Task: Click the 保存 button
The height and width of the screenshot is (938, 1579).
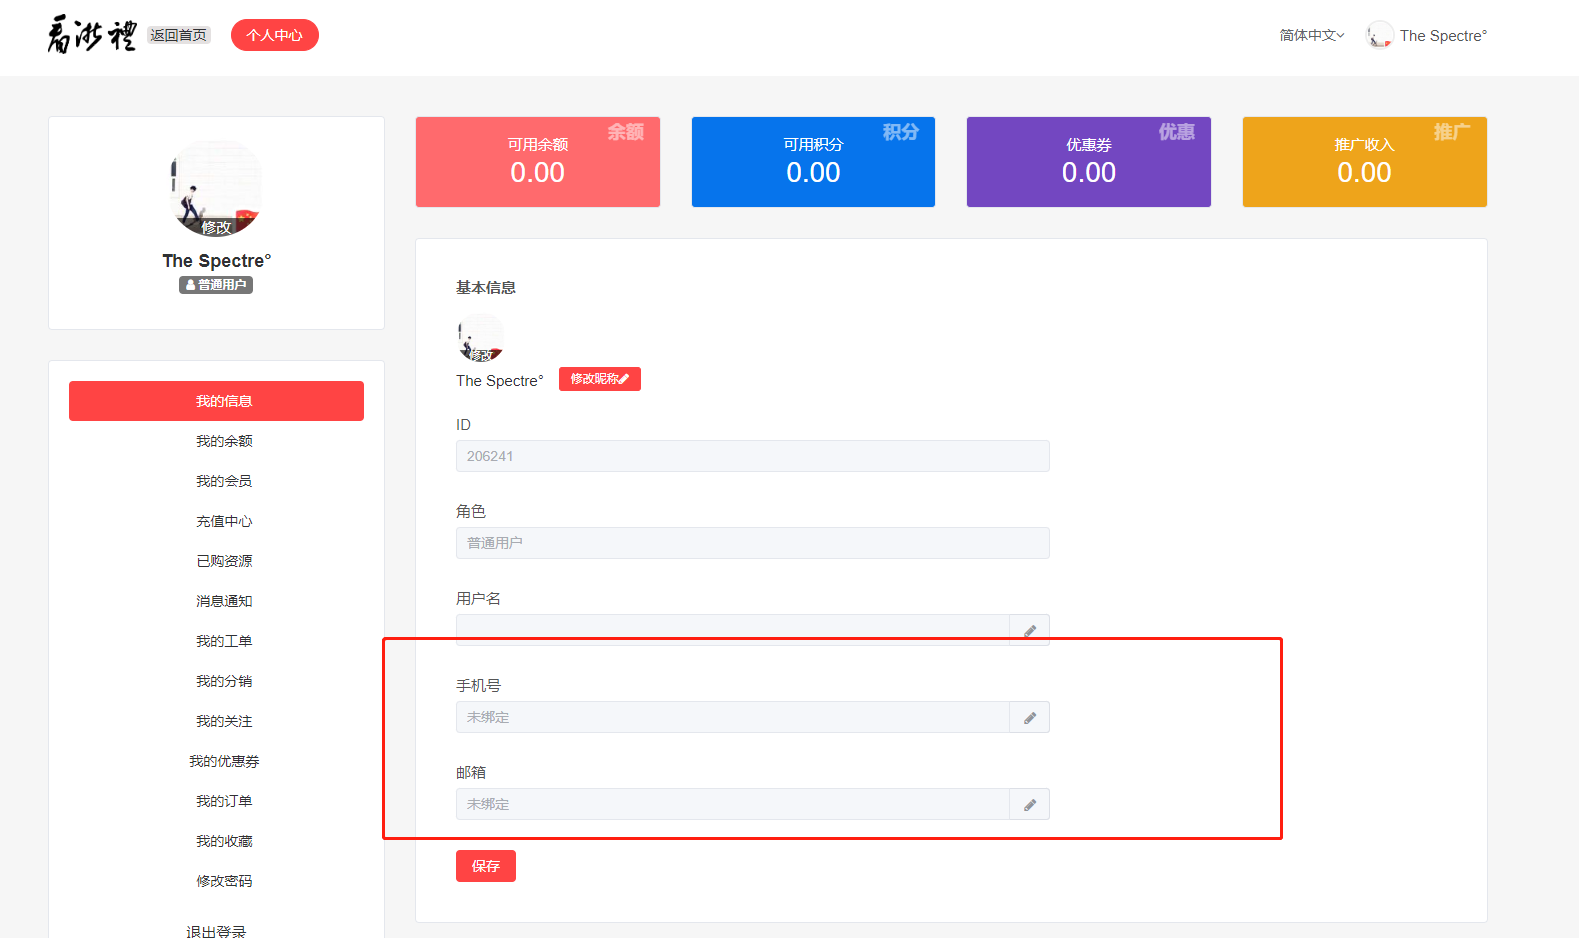Action: pos(486,866)
